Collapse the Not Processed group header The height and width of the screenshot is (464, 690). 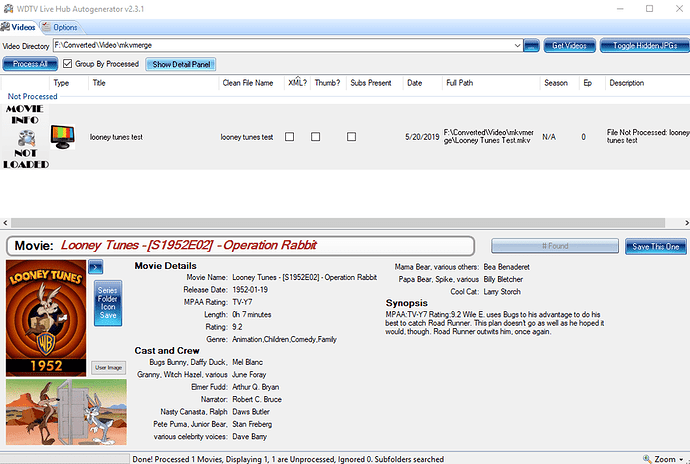pos(33,96)
